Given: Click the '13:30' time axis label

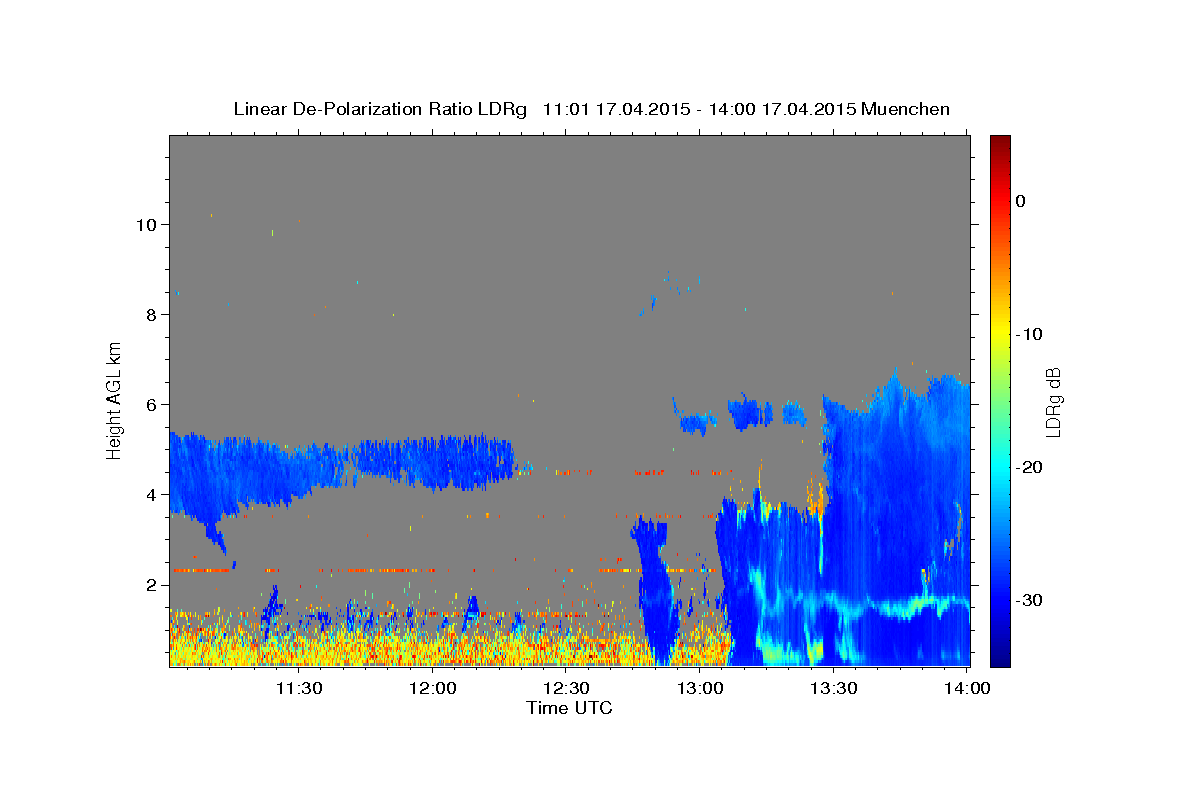Looking at the screenshot, I should [x=834, y=688].
